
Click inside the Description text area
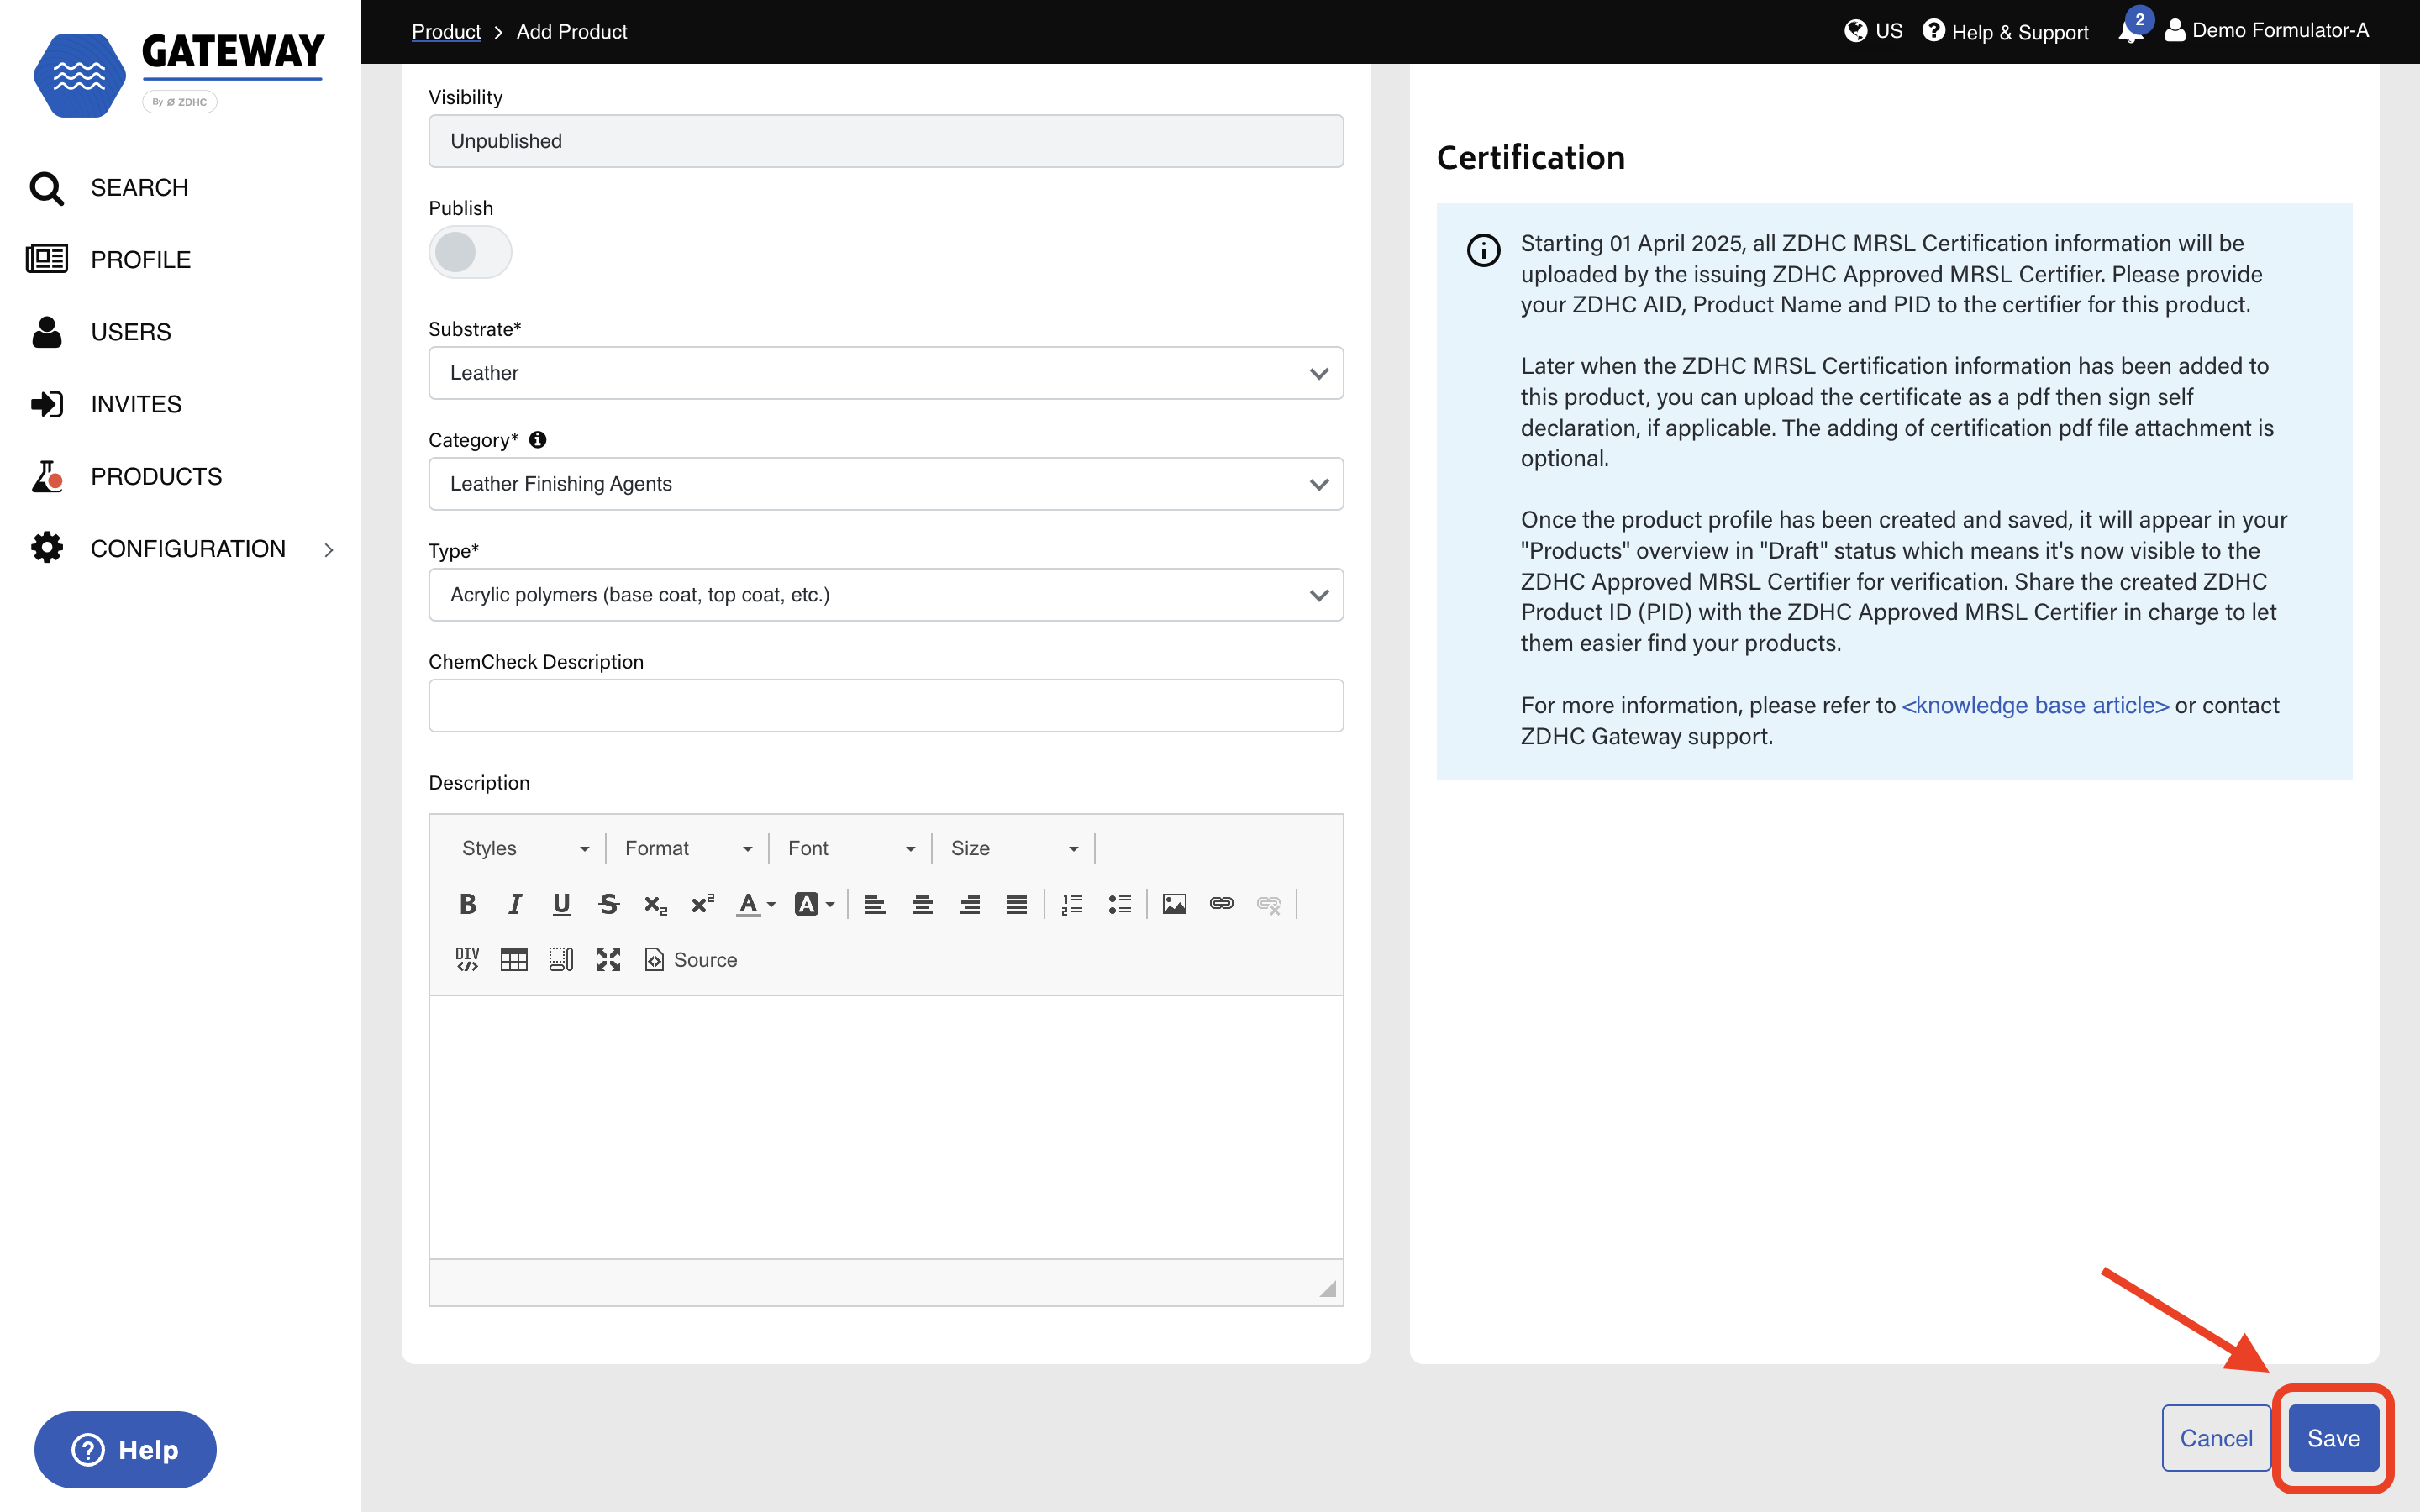click(886, 1127)
